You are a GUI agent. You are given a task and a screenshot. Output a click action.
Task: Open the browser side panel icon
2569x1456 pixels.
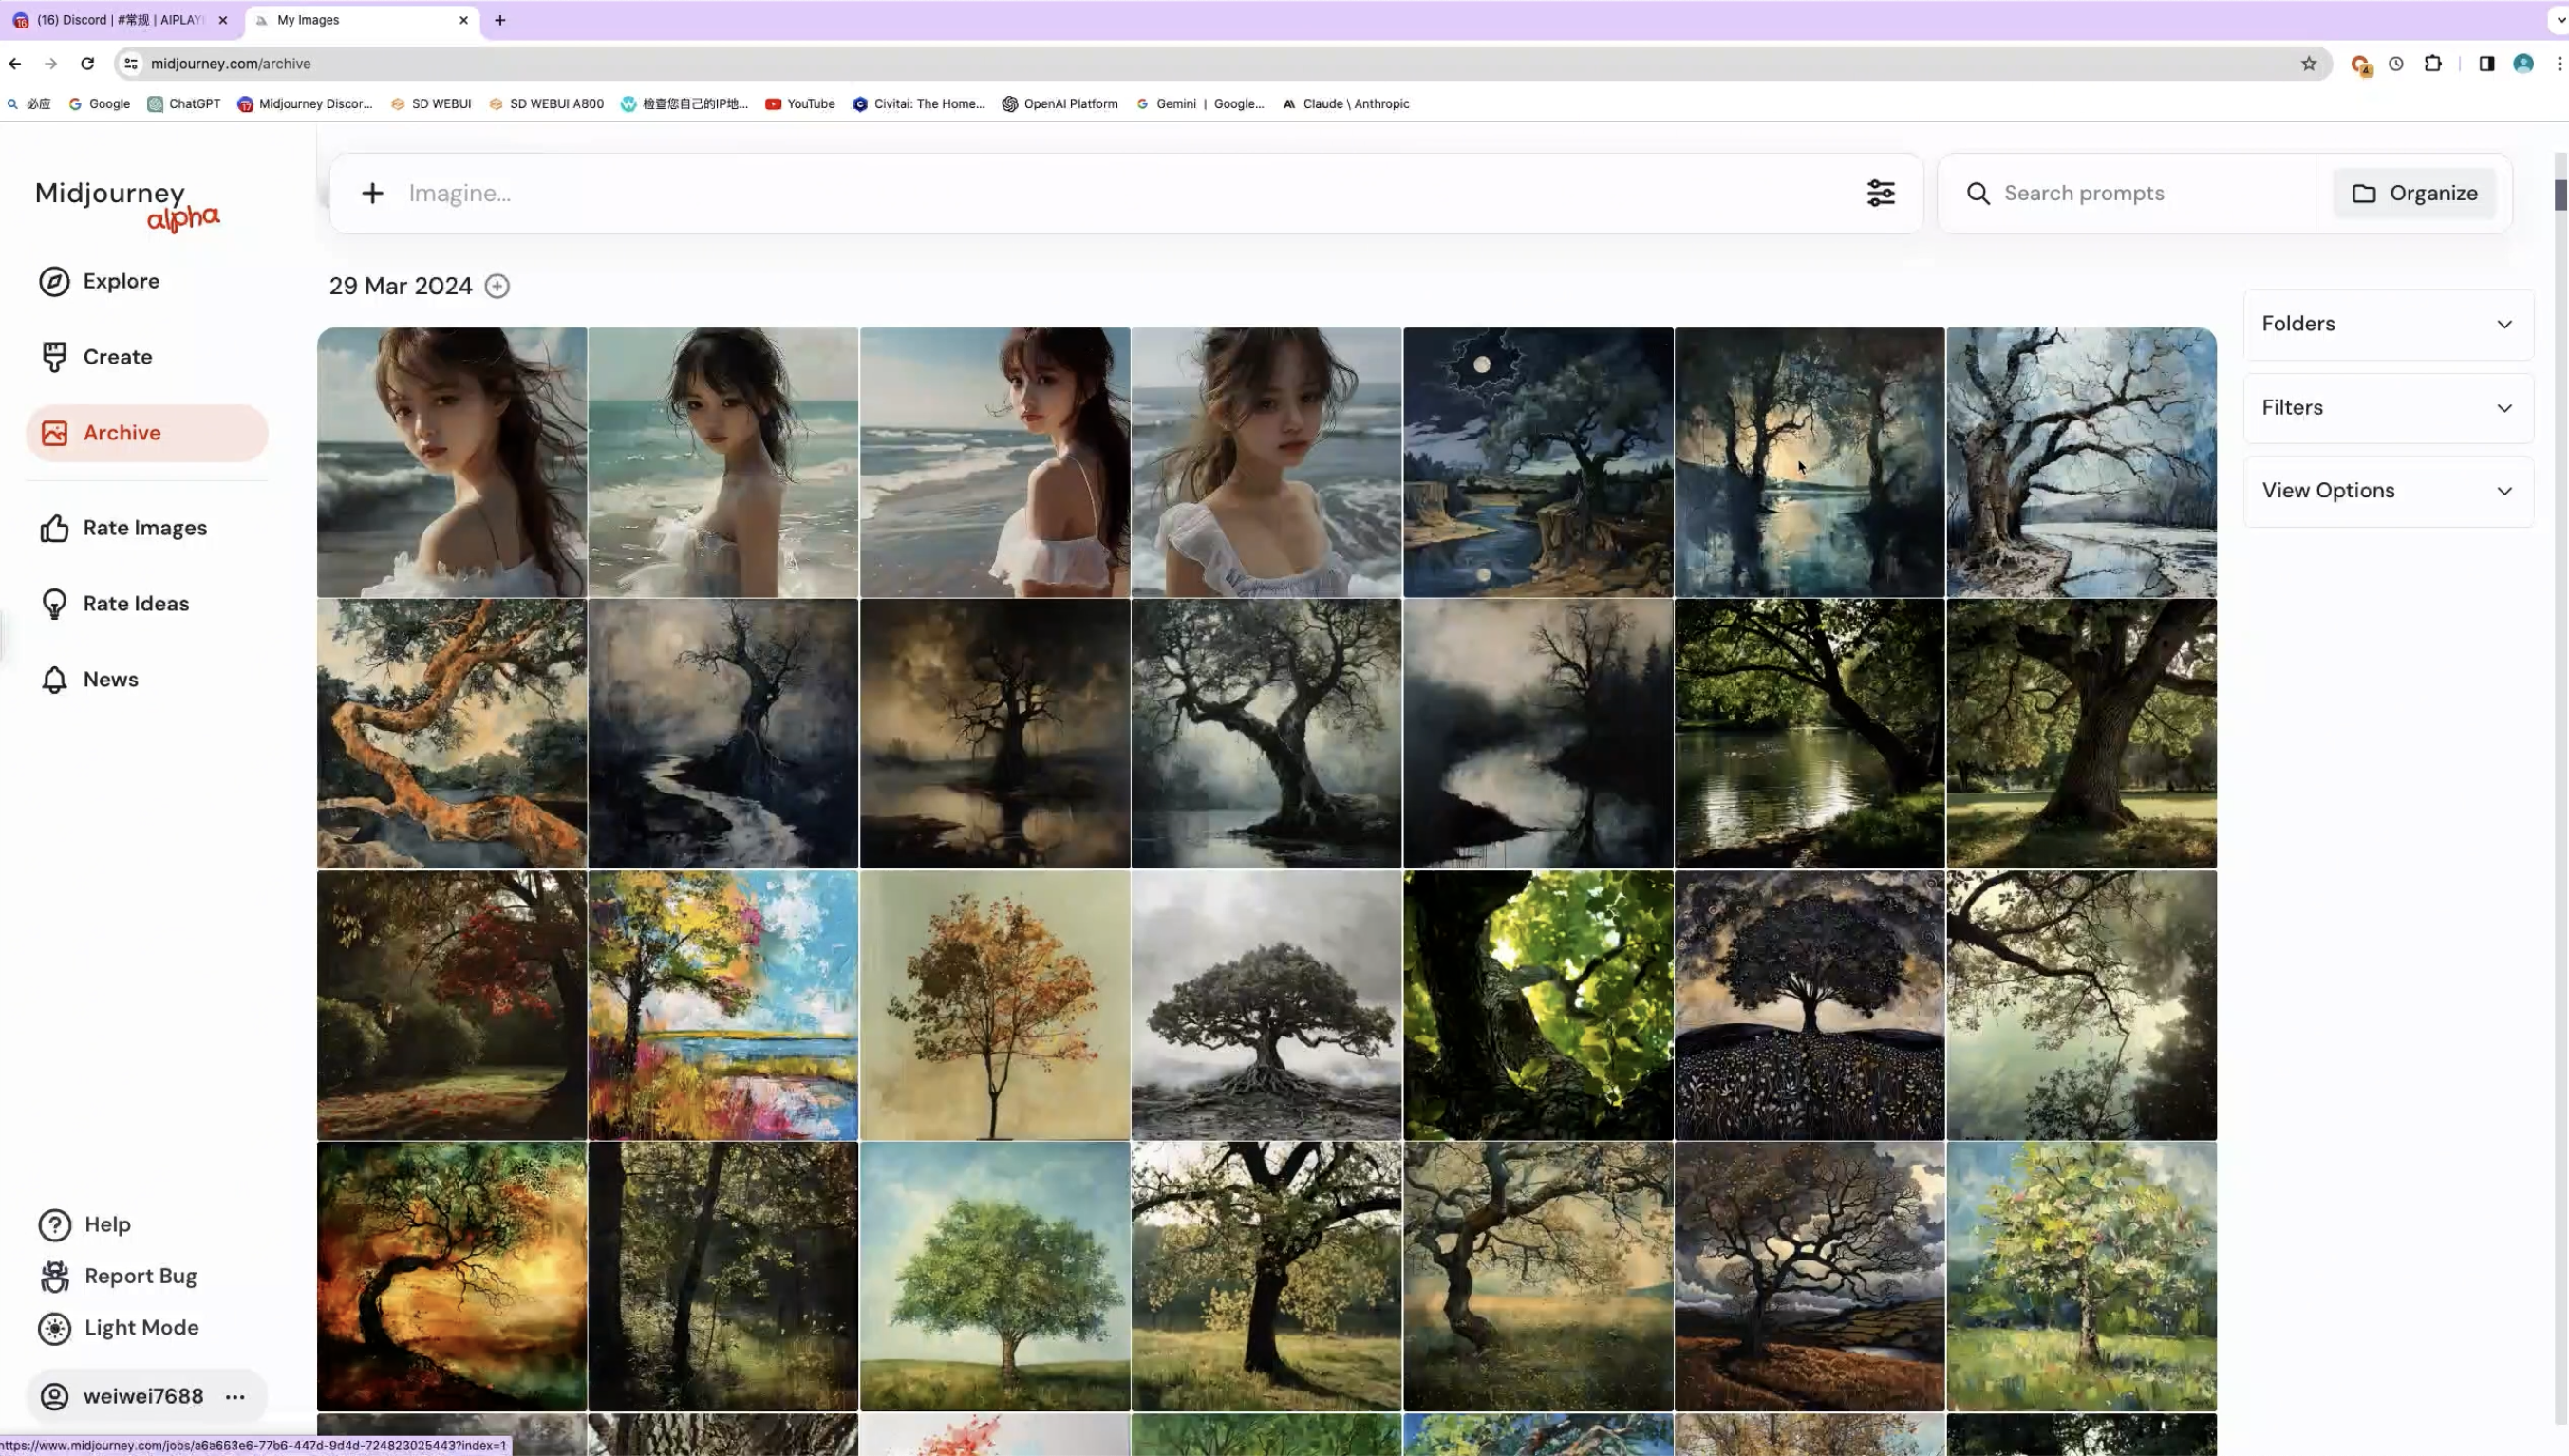pyautogui.click(x=2486, y=64)
